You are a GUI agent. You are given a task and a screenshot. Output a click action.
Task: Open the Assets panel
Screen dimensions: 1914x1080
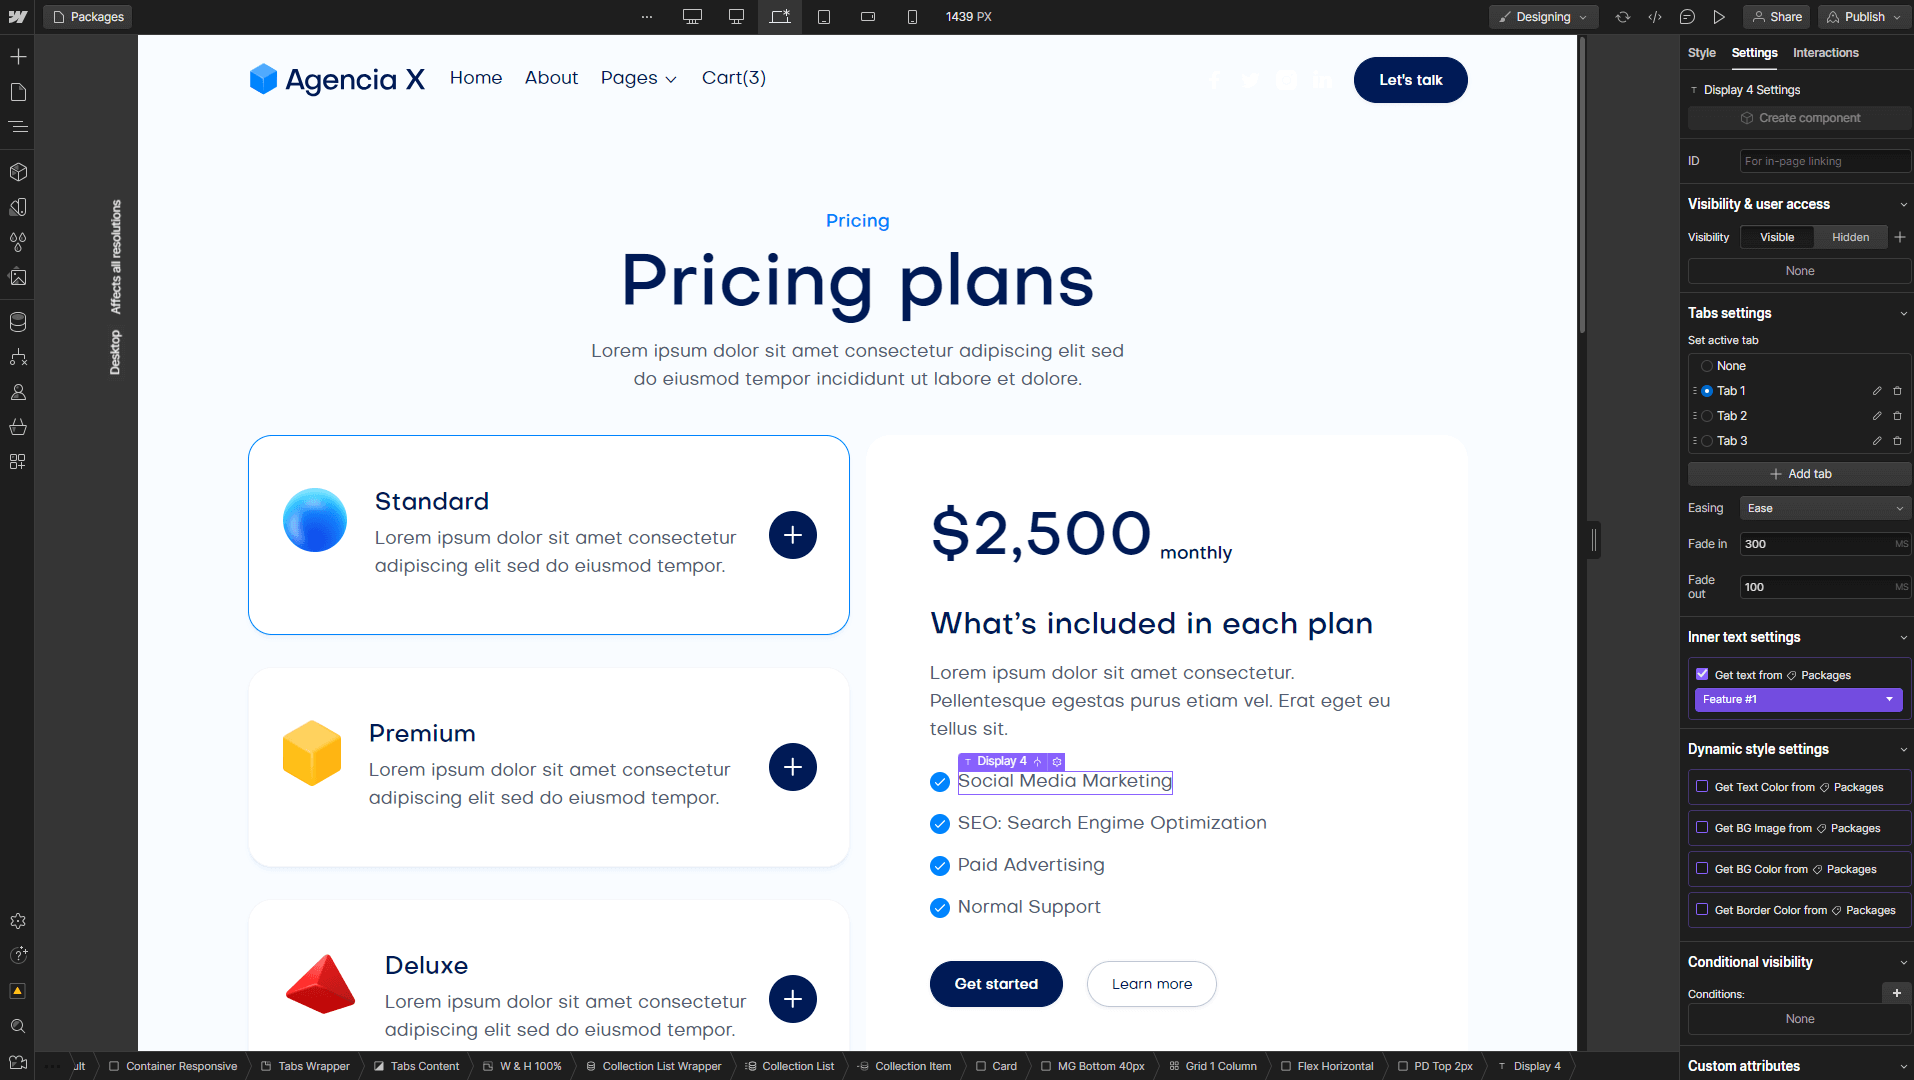click(x=18, y=278)
